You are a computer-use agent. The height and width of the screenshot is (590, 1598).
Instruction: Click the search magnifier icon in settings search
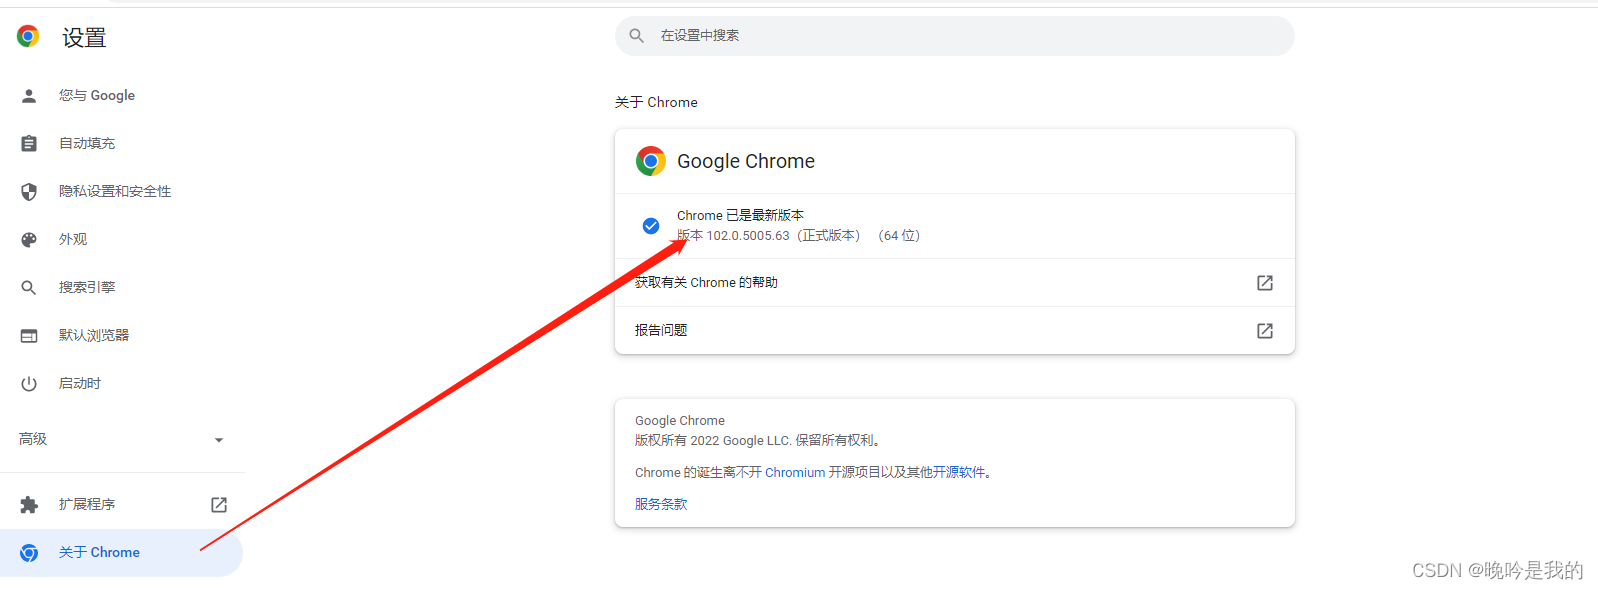[637, 36]
